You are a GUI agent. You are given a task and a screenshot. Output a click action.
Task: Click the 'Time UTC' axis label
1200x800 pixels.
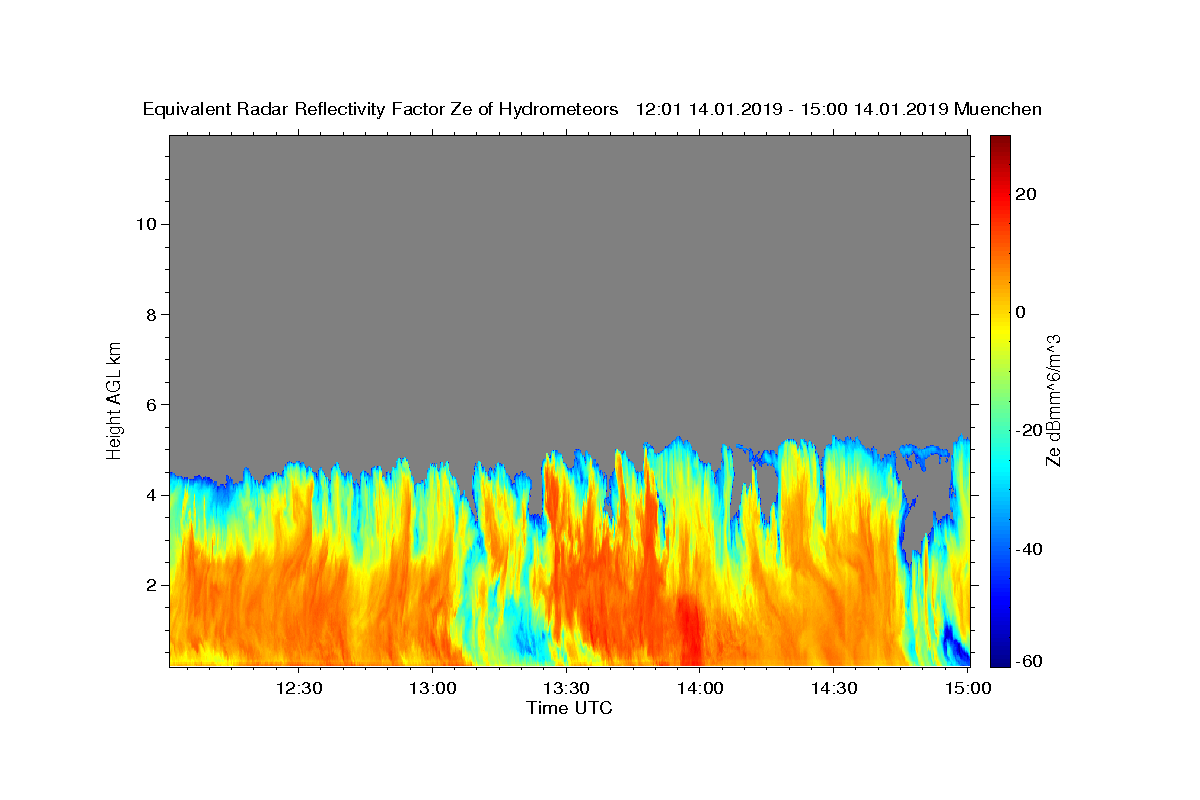tap(569, 708)
